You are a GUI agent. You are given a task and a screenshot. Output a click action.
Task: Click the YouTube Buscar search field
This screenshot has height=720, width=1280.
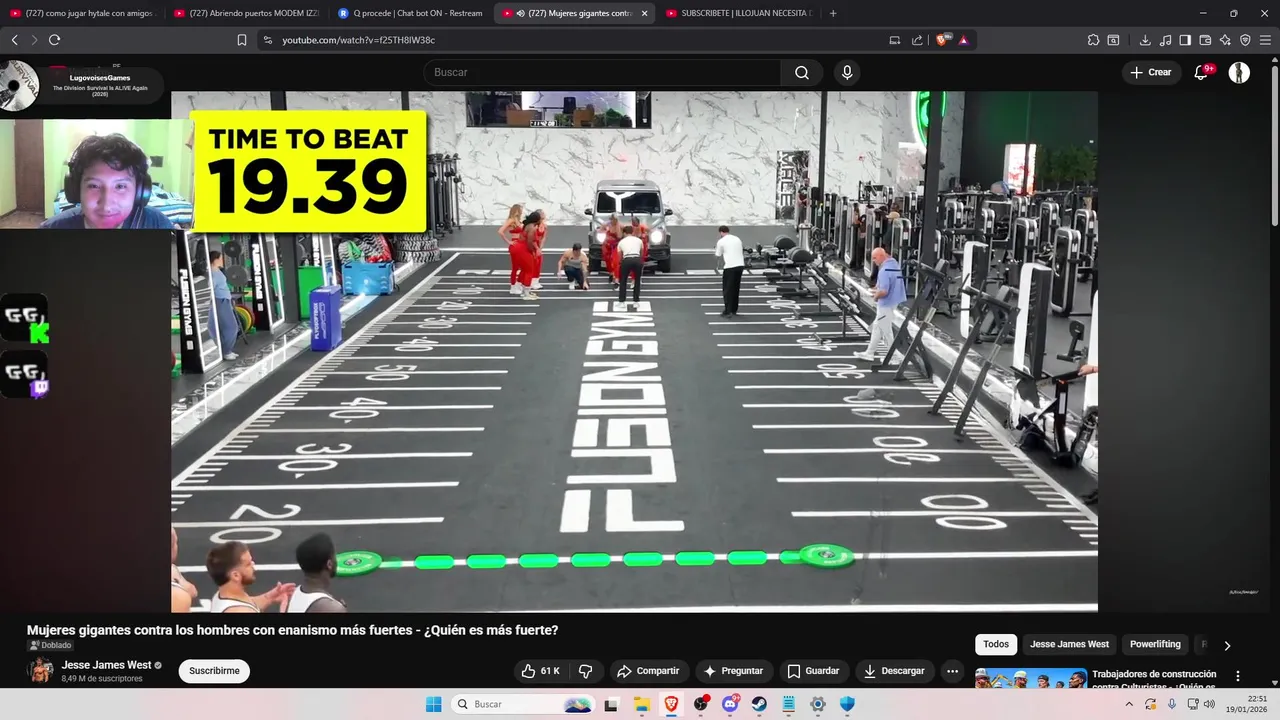coord(602,72)
